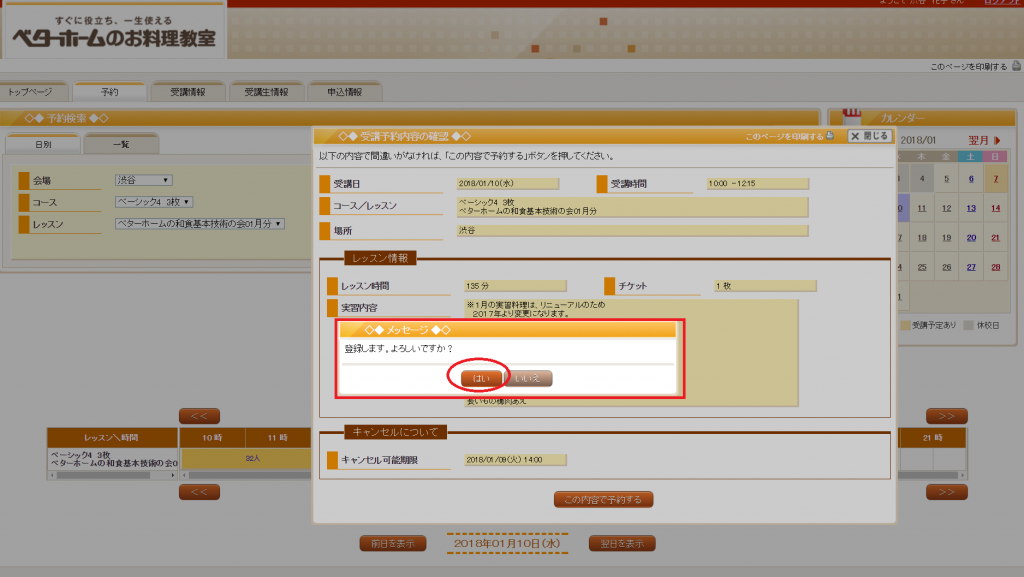Click the 受講日 value 2018/01/10(水)
Screen dimensions: 1024x577
click(507, 184)
